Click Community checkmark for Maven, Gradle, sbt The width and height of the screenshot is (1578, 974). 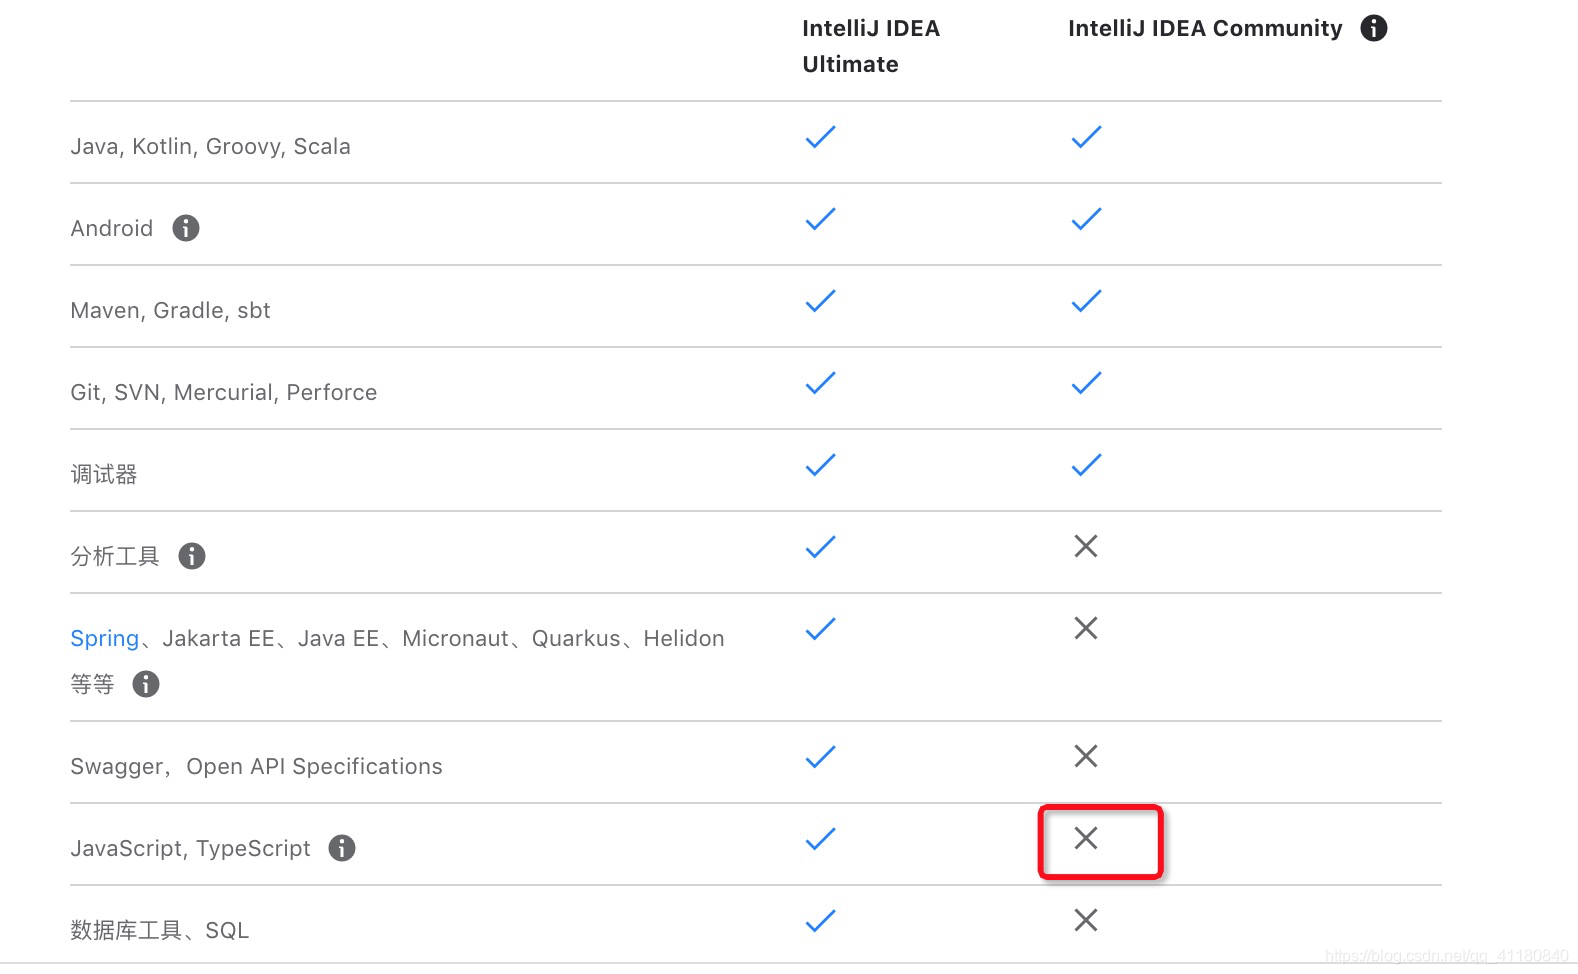pyautogui.click(x=1086, y=301)
